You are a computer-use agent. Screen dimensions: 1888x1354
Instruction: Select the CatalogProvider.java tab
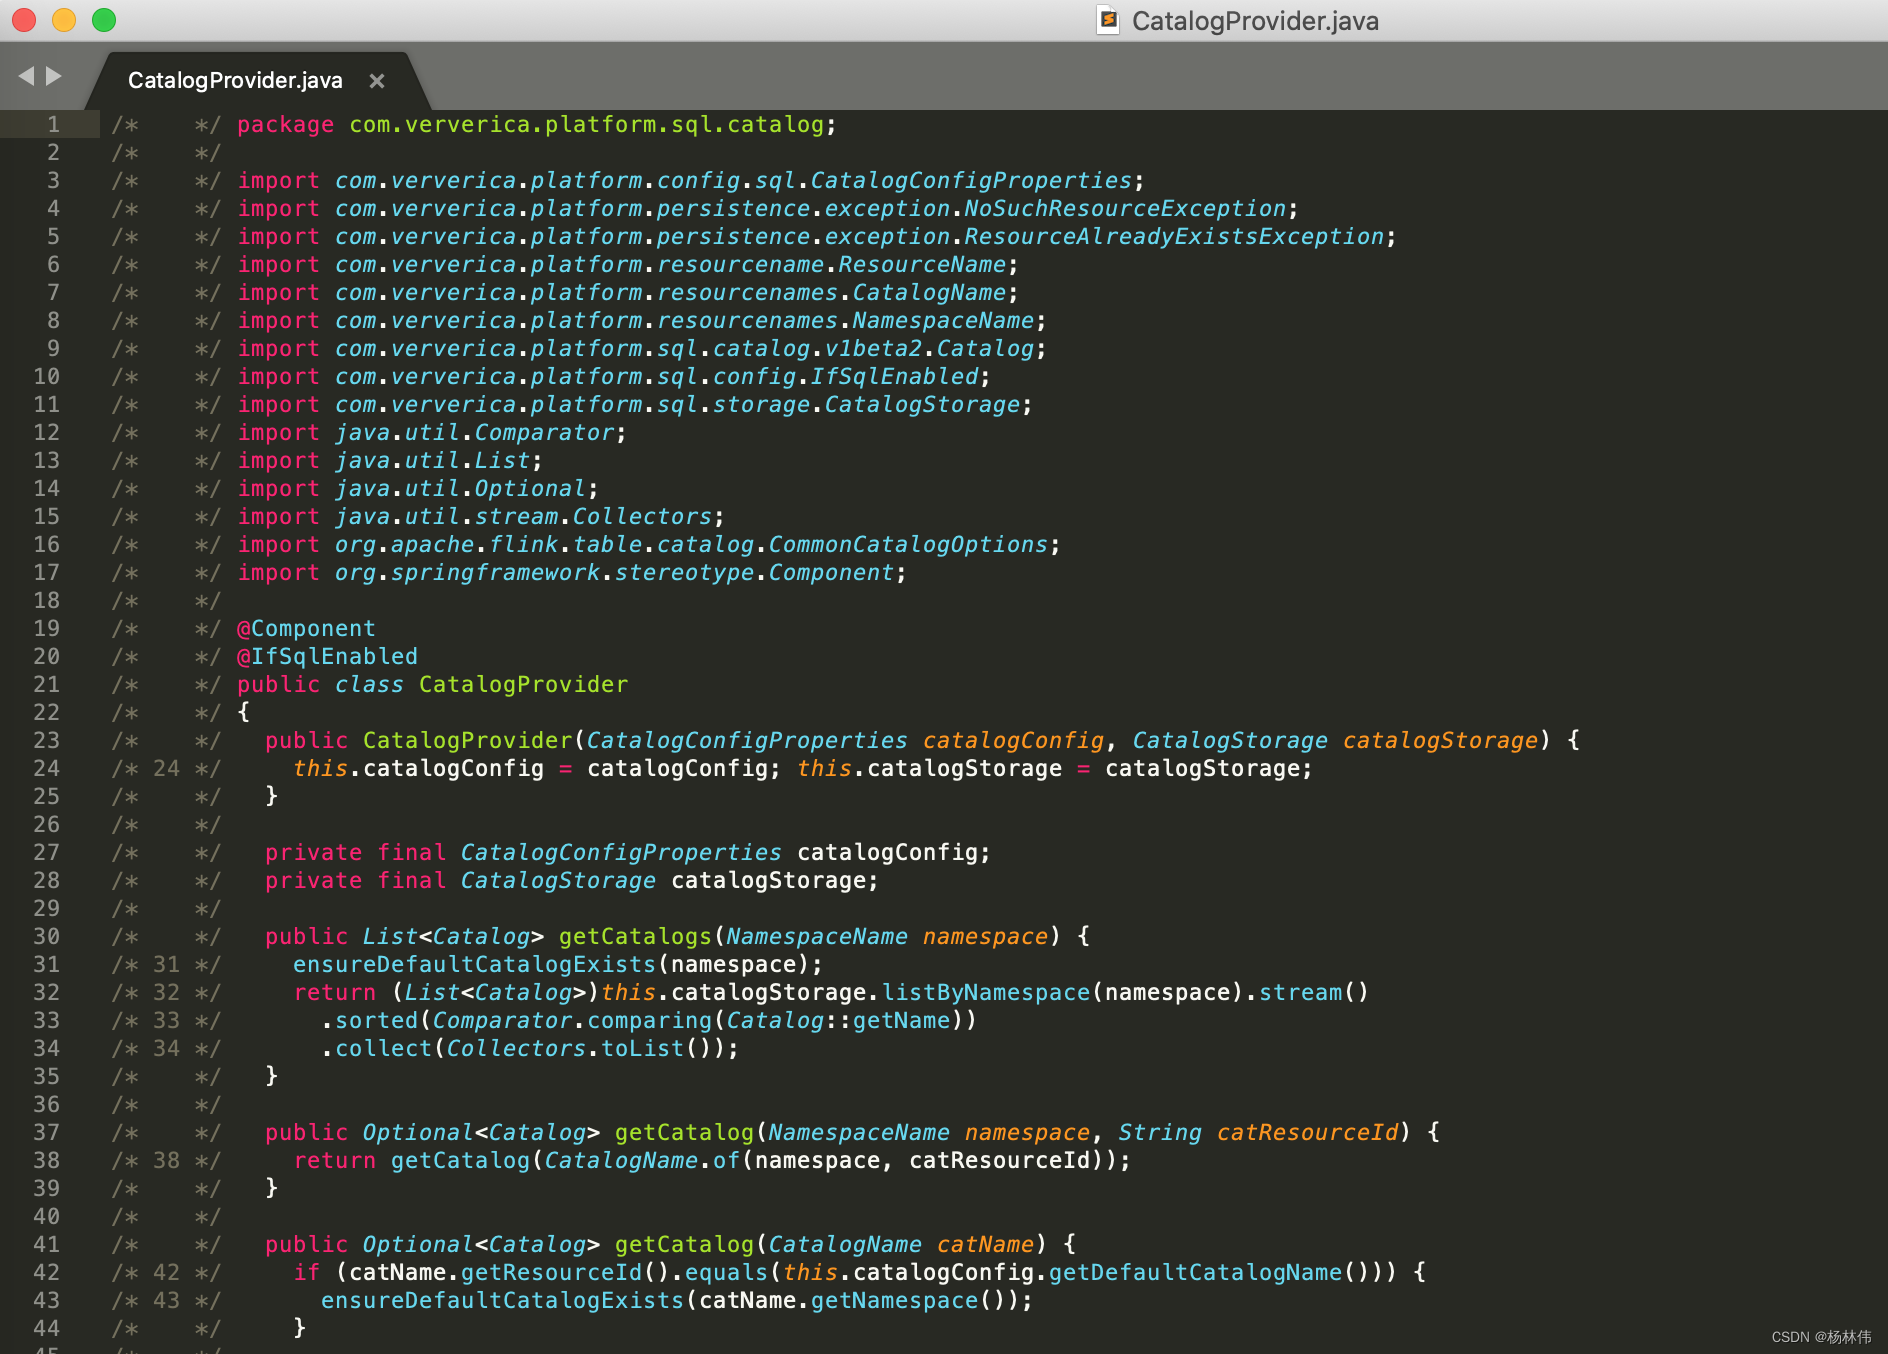(235, 81)
